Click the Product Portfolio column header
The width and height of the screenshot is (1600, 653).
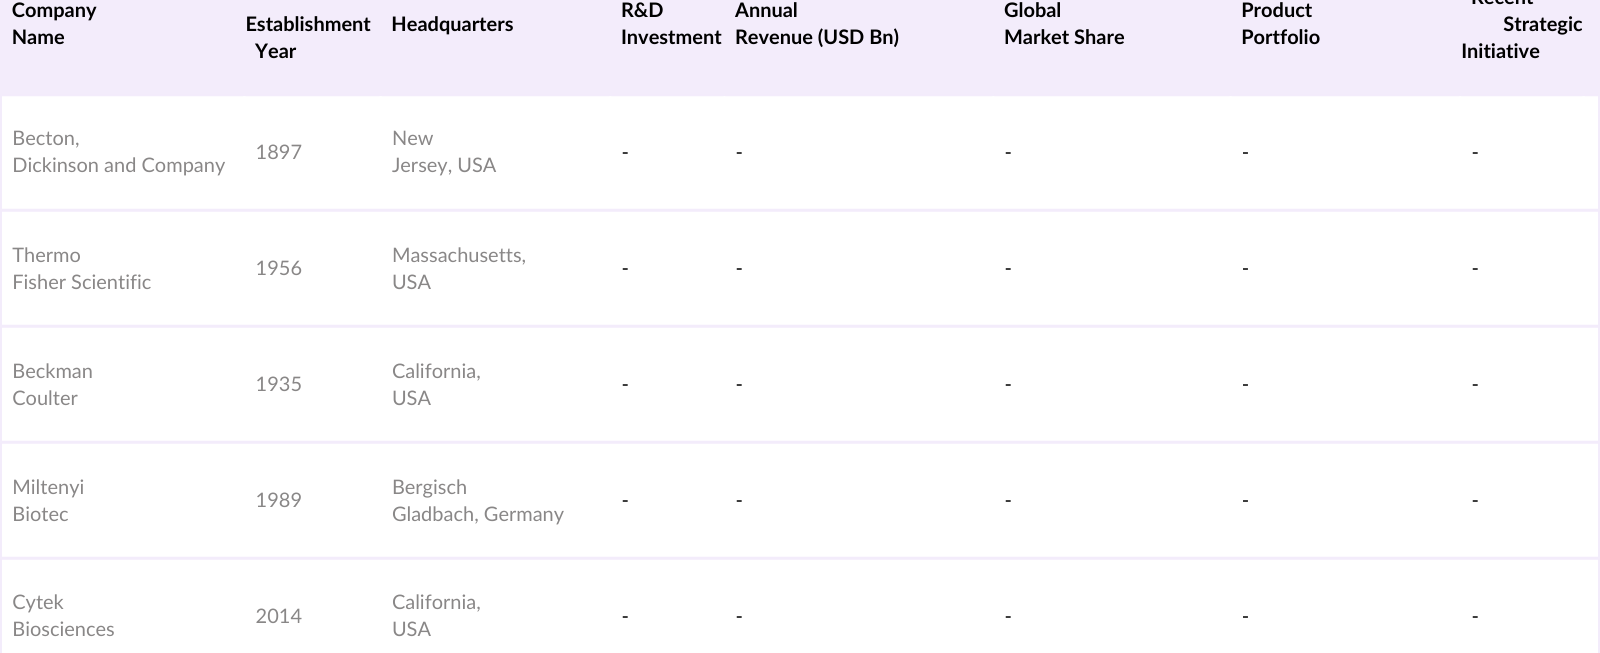1280,24
